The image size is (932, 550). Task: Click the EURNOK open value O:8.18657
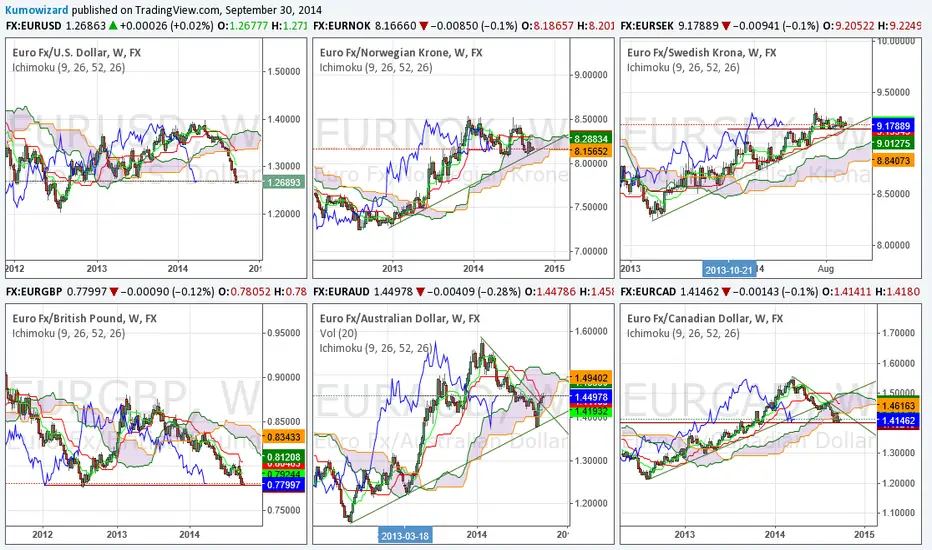coord(547,26)
